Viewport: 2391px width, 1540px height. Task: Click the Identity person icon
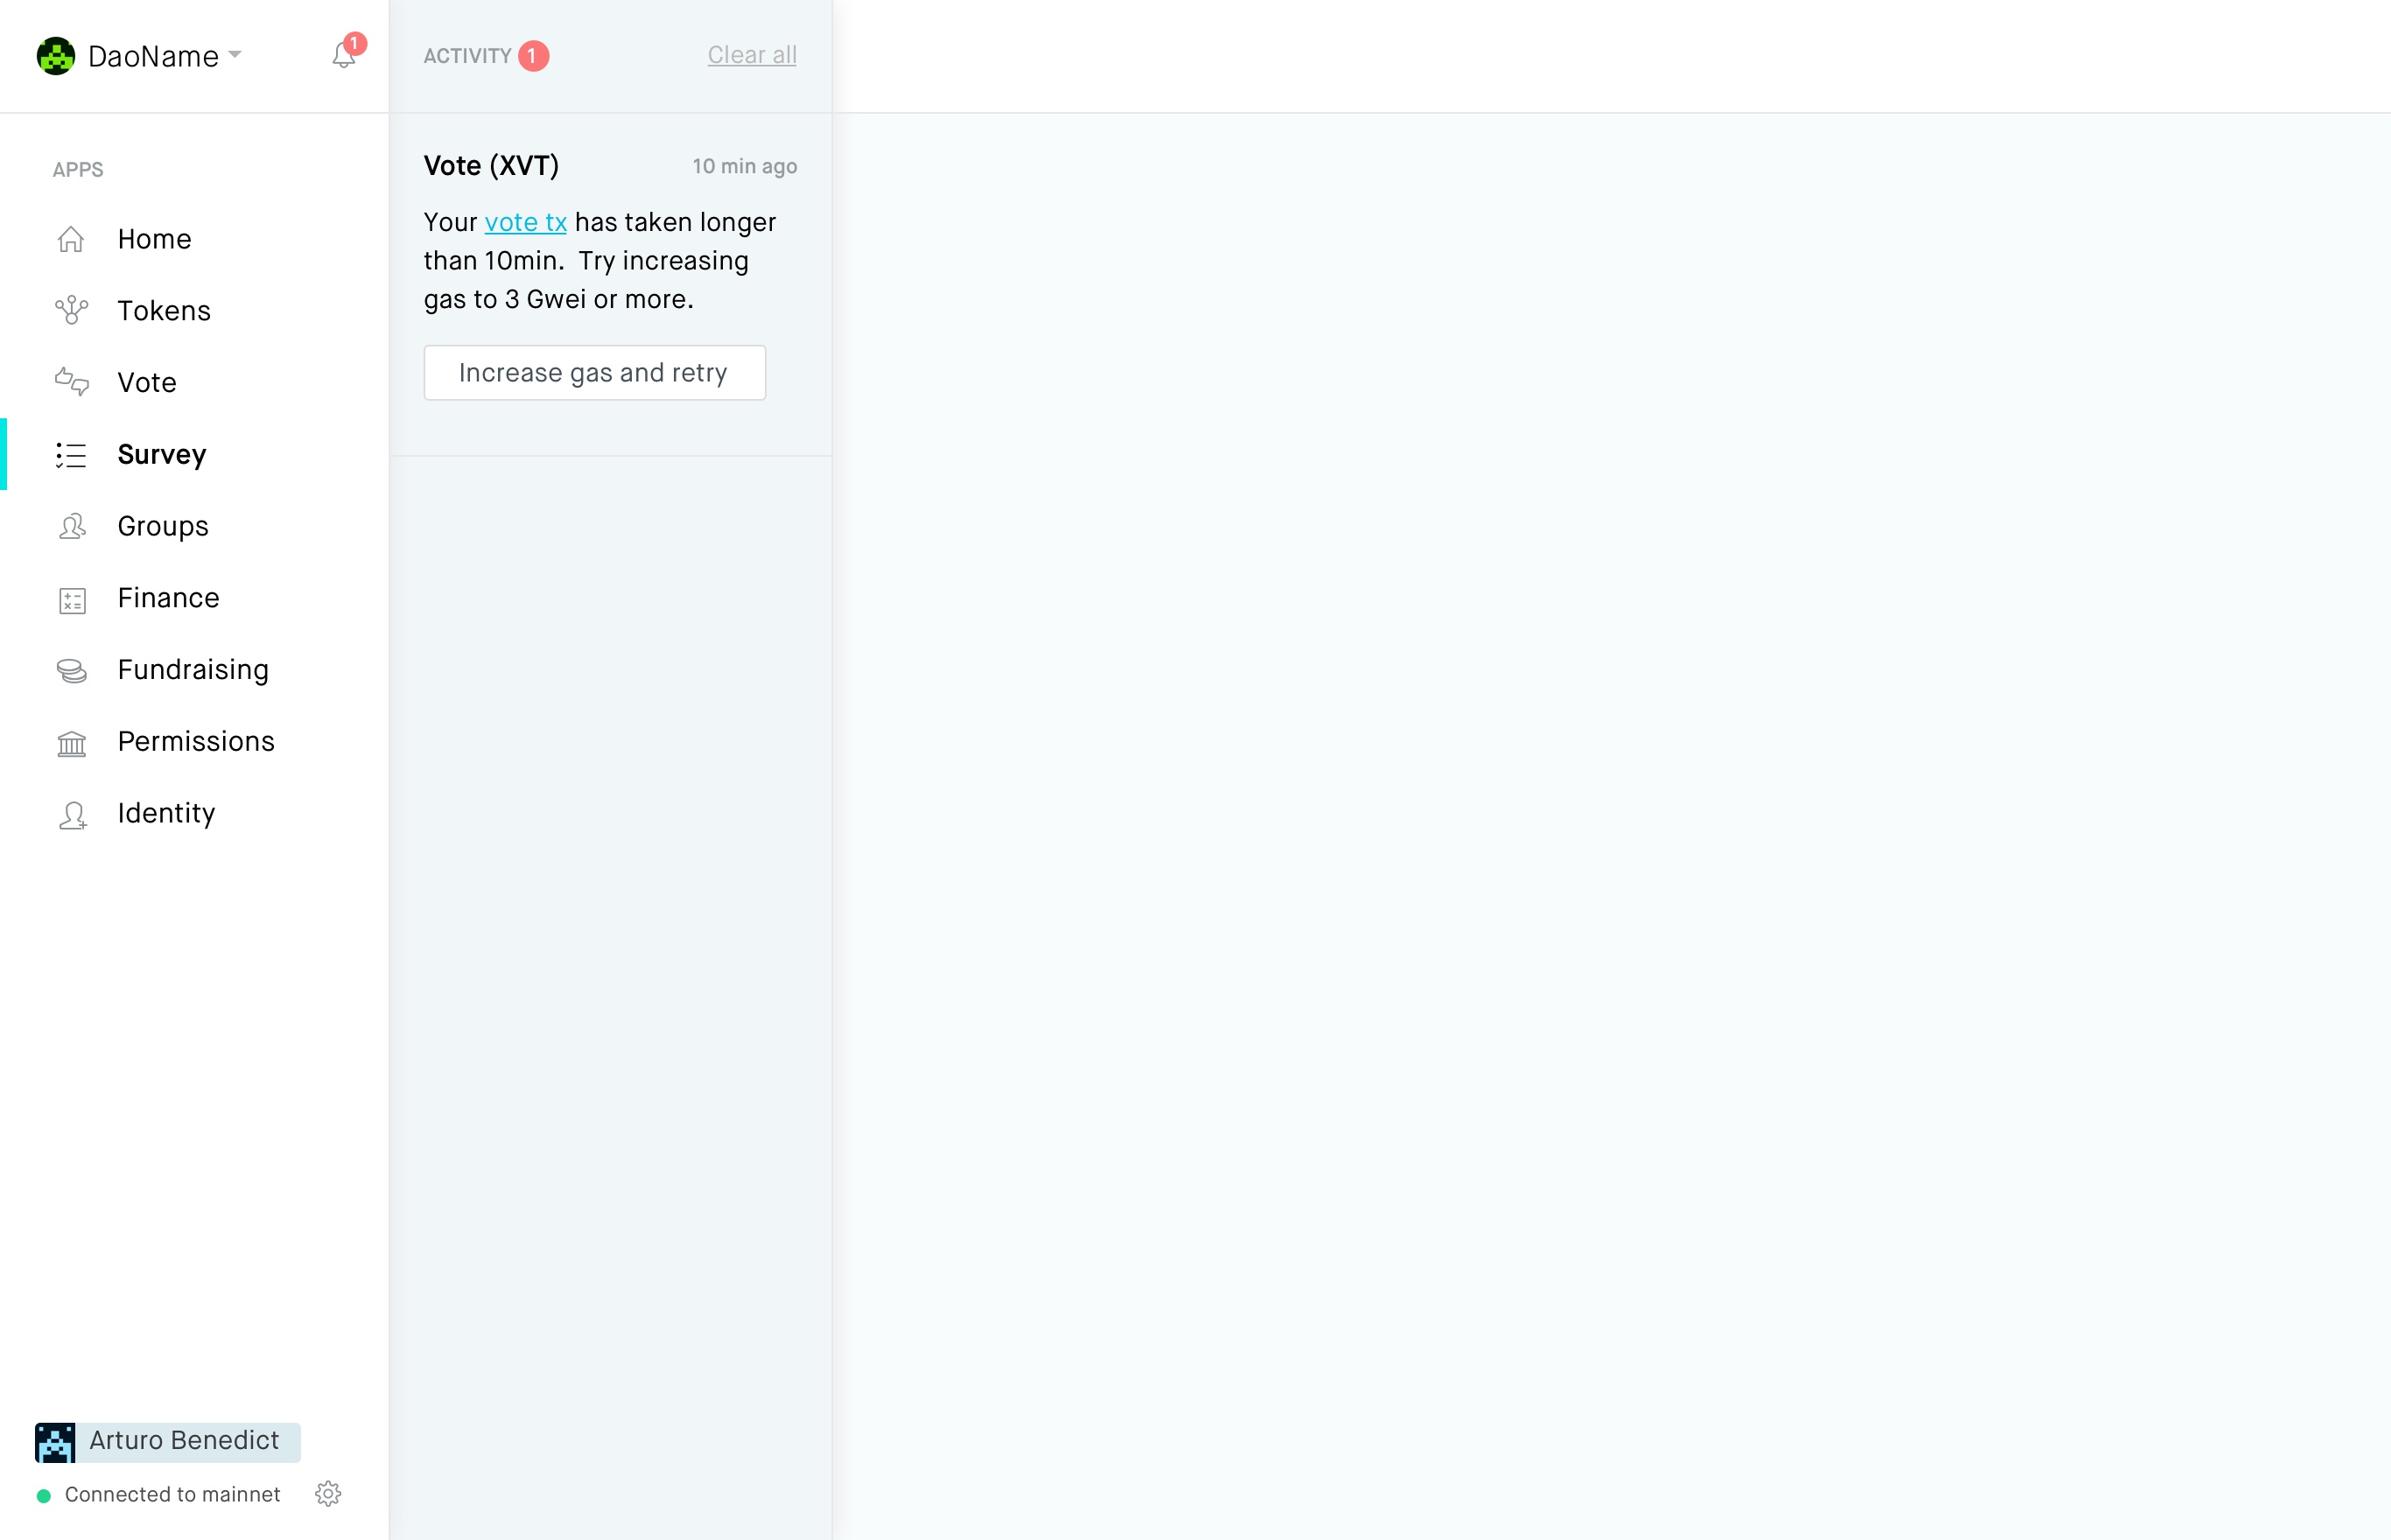pyautogui.click(x=72, y=815)
